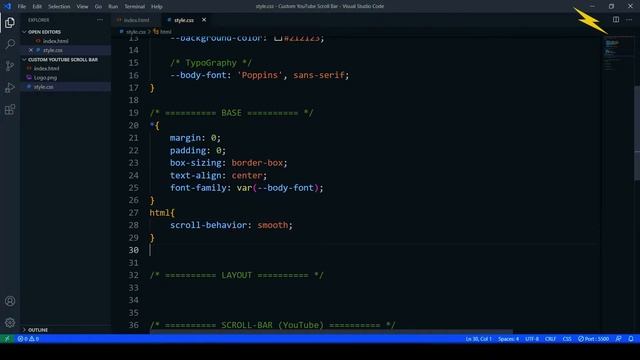The width and height of the screenshot is (640, 360).
Task: Open the Manage gear icon
Action: point(10,323)
